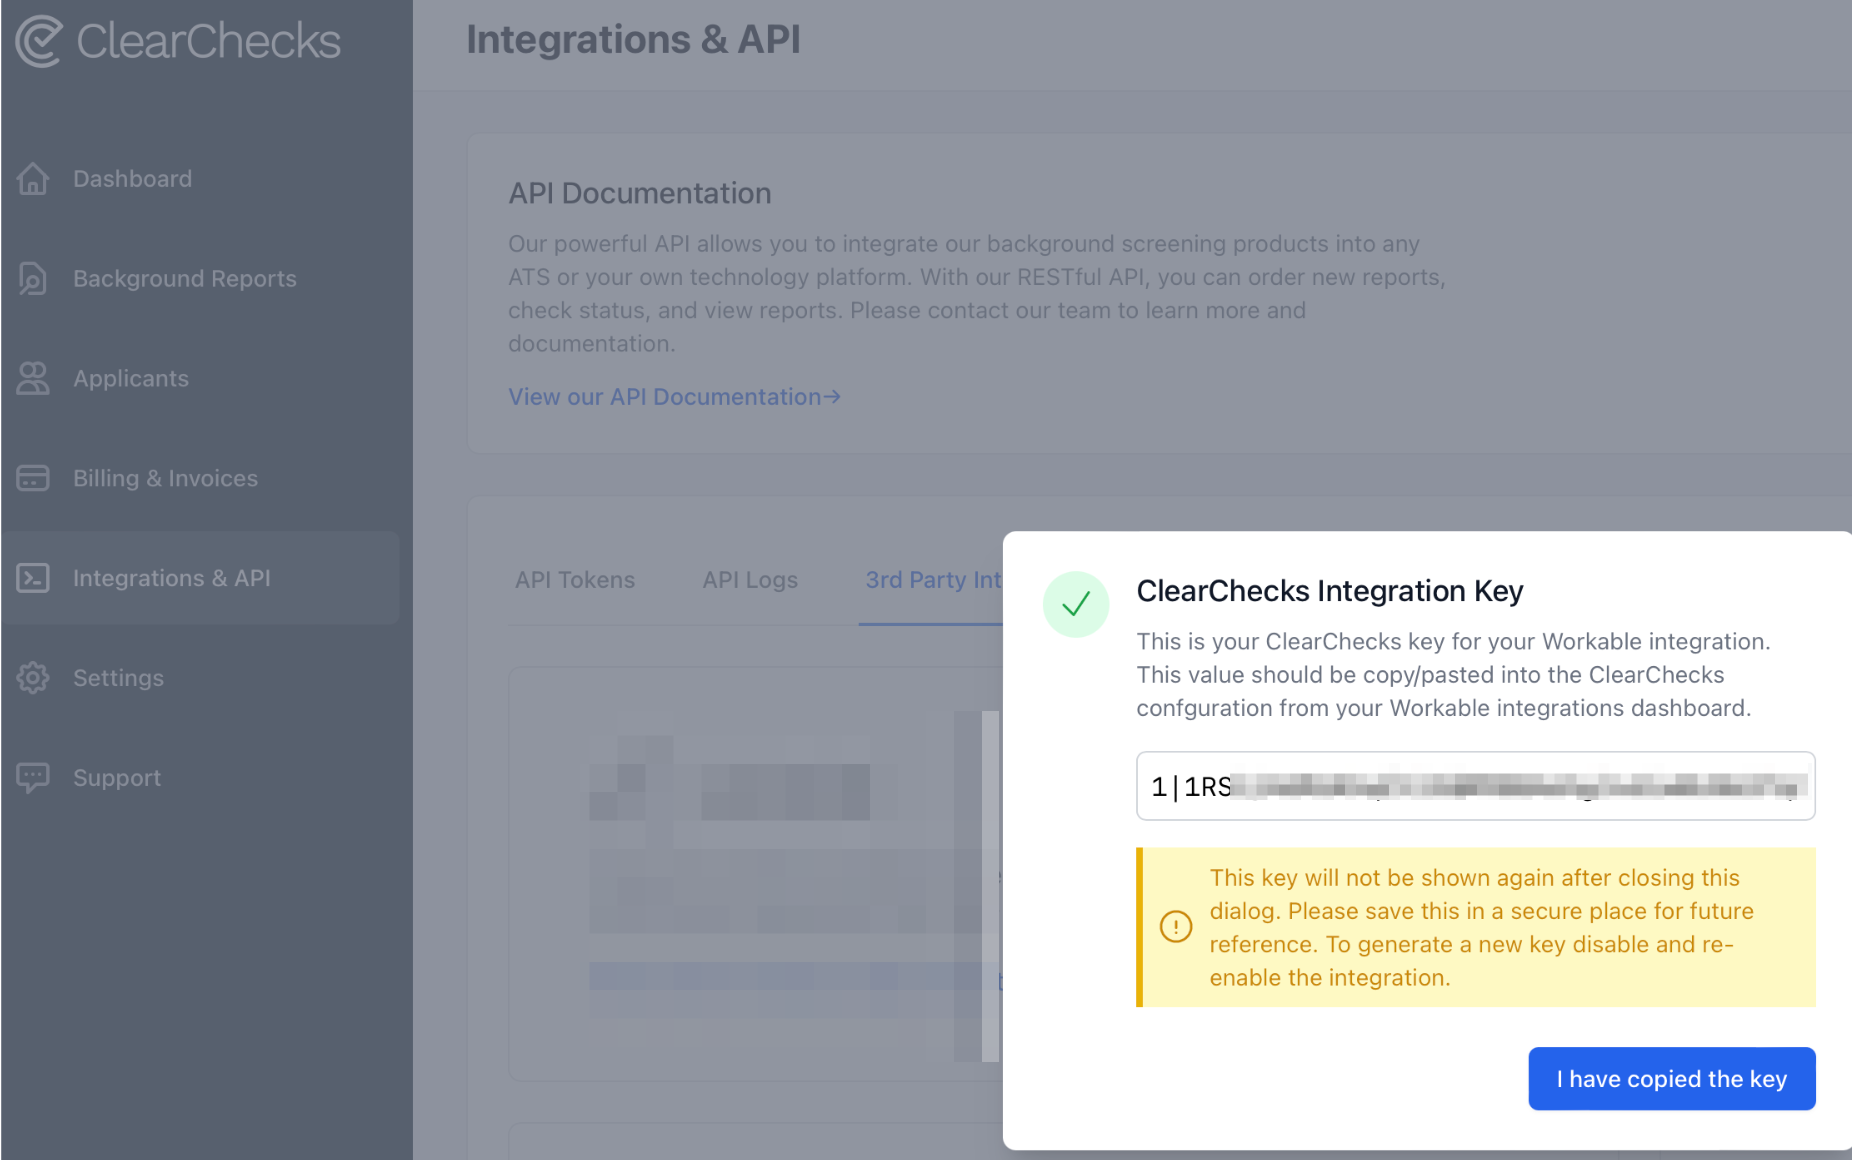Click the Integrations & API terminal icon
Viewport: 1852px width, 1160px height.
click(33, 578)
